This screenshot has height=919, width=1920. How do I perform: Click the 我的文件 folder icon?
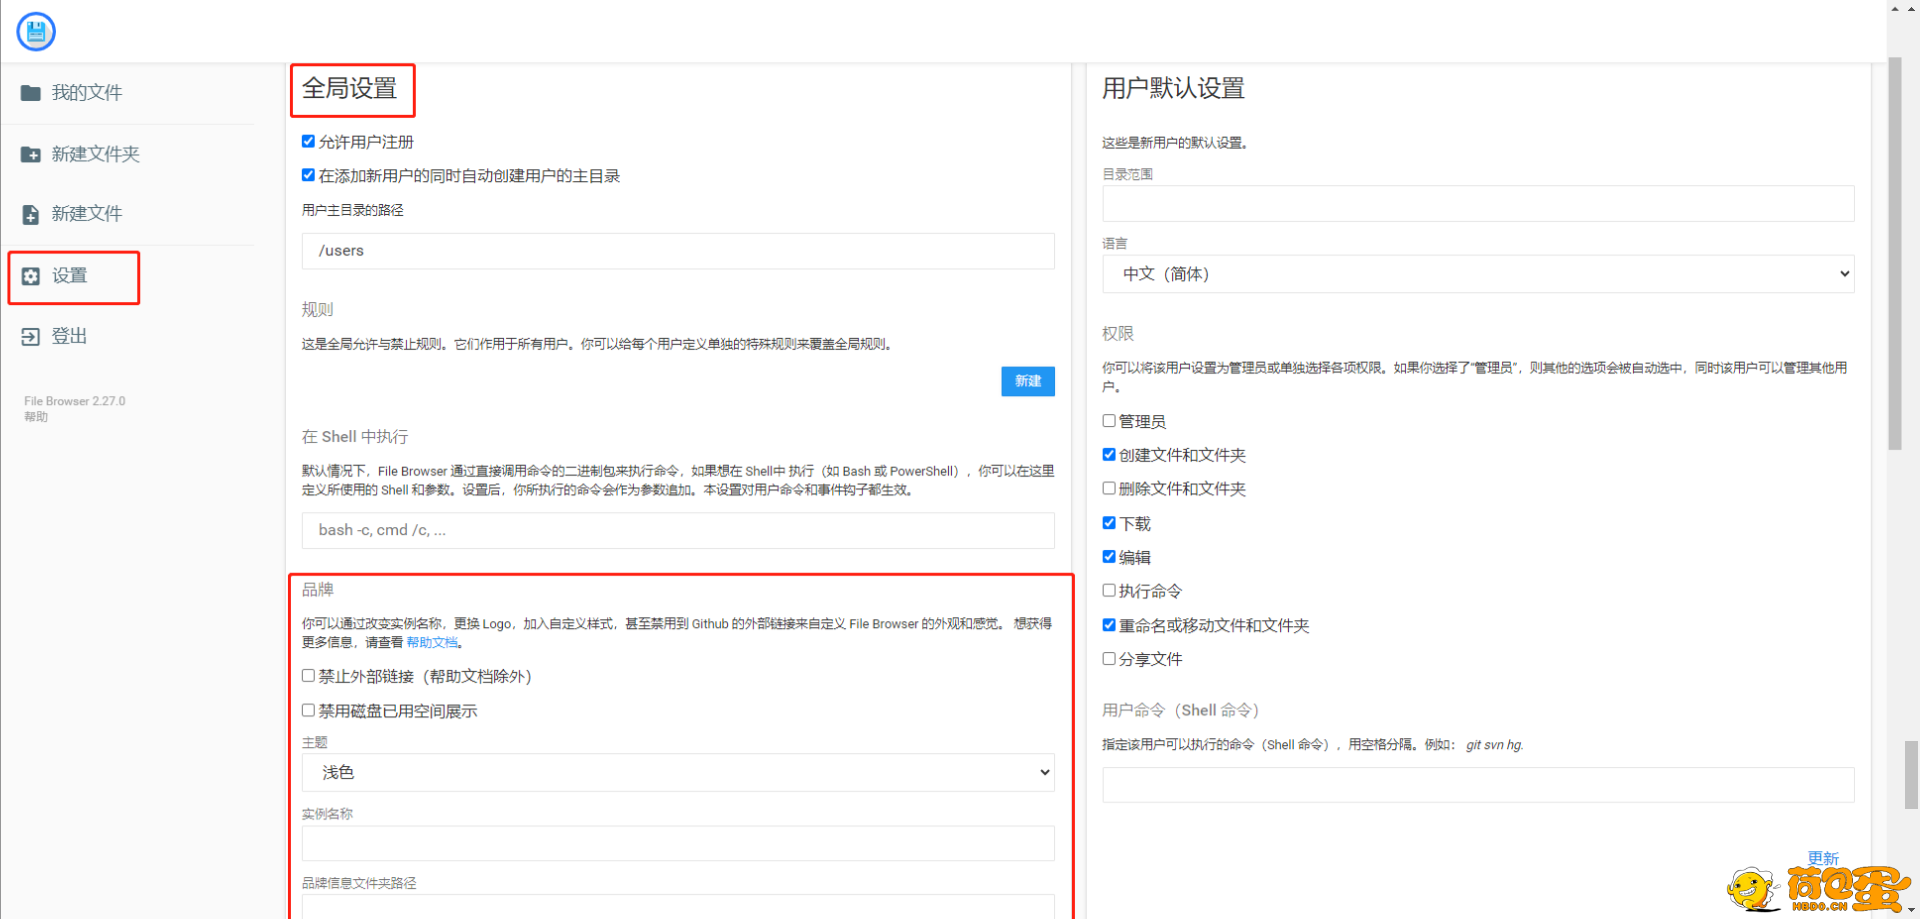click(31, 93)
